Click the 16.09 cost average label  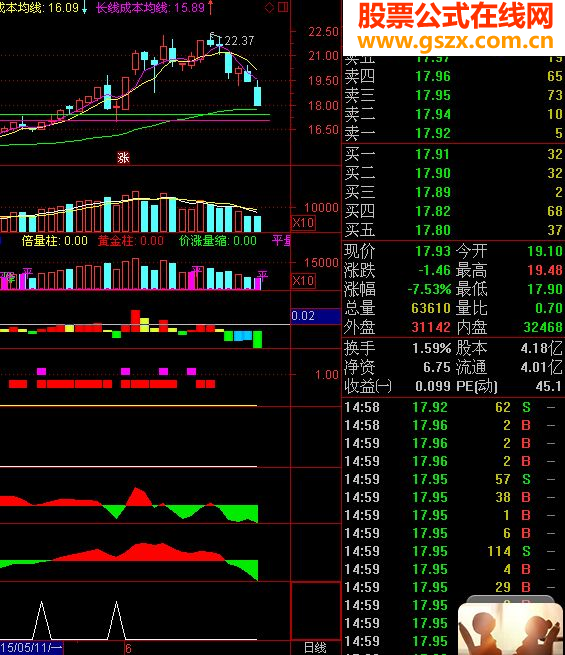click(x=40, y=8)
